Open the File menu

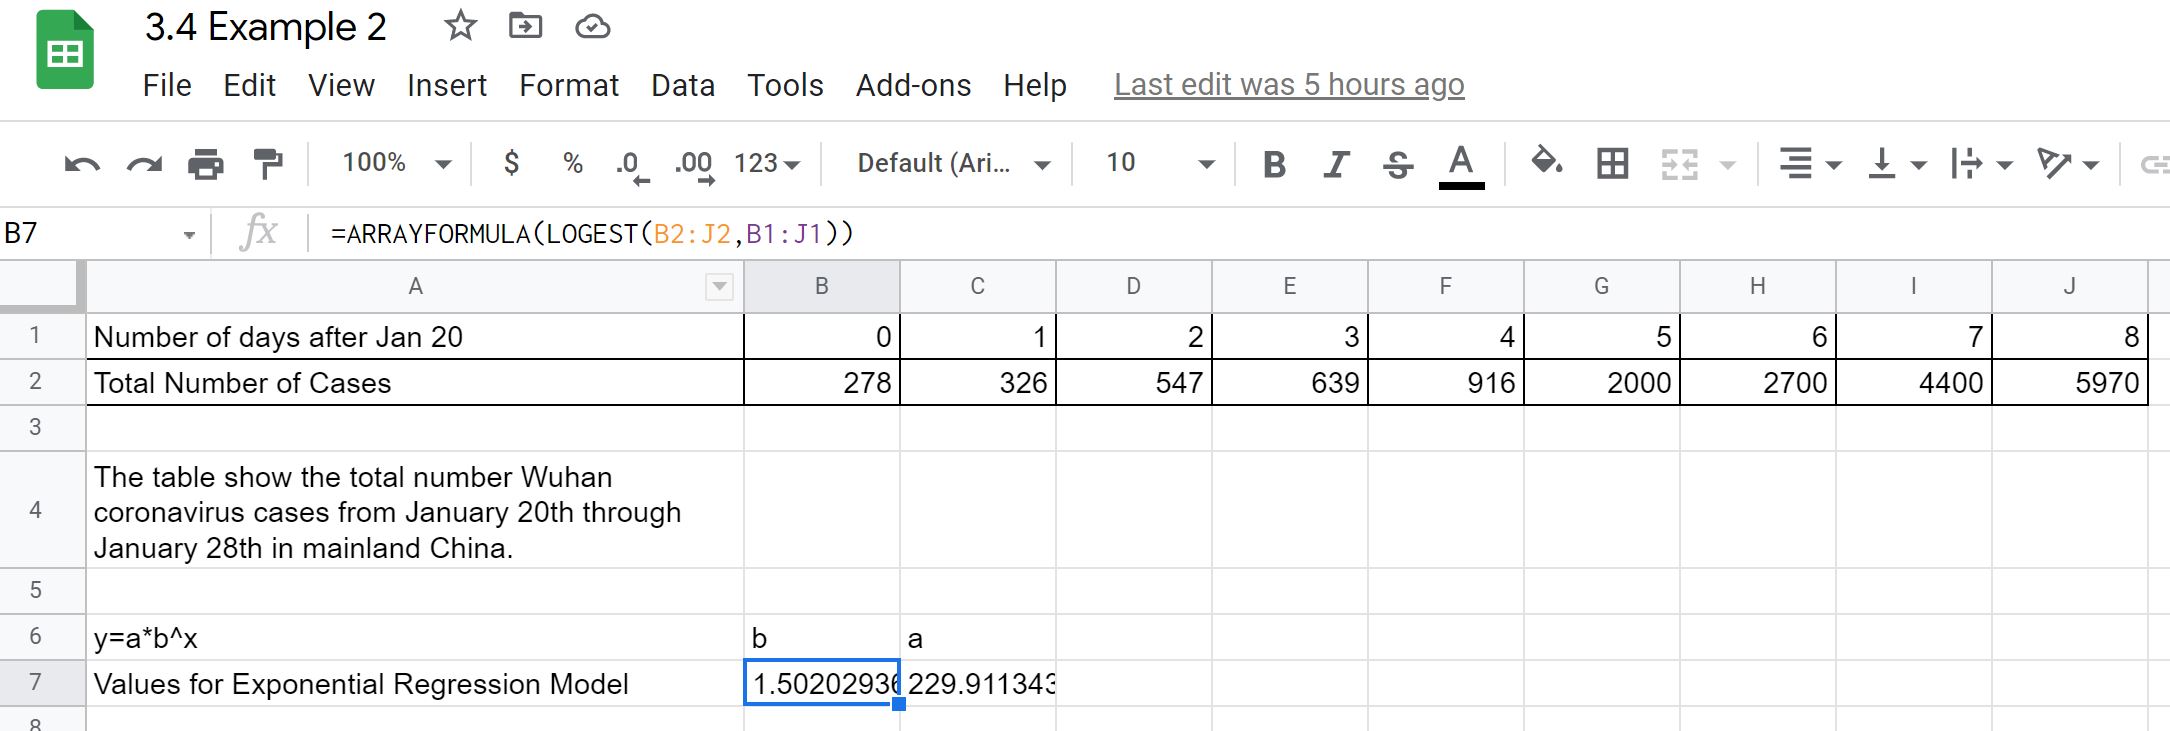[x=167, y=86]
